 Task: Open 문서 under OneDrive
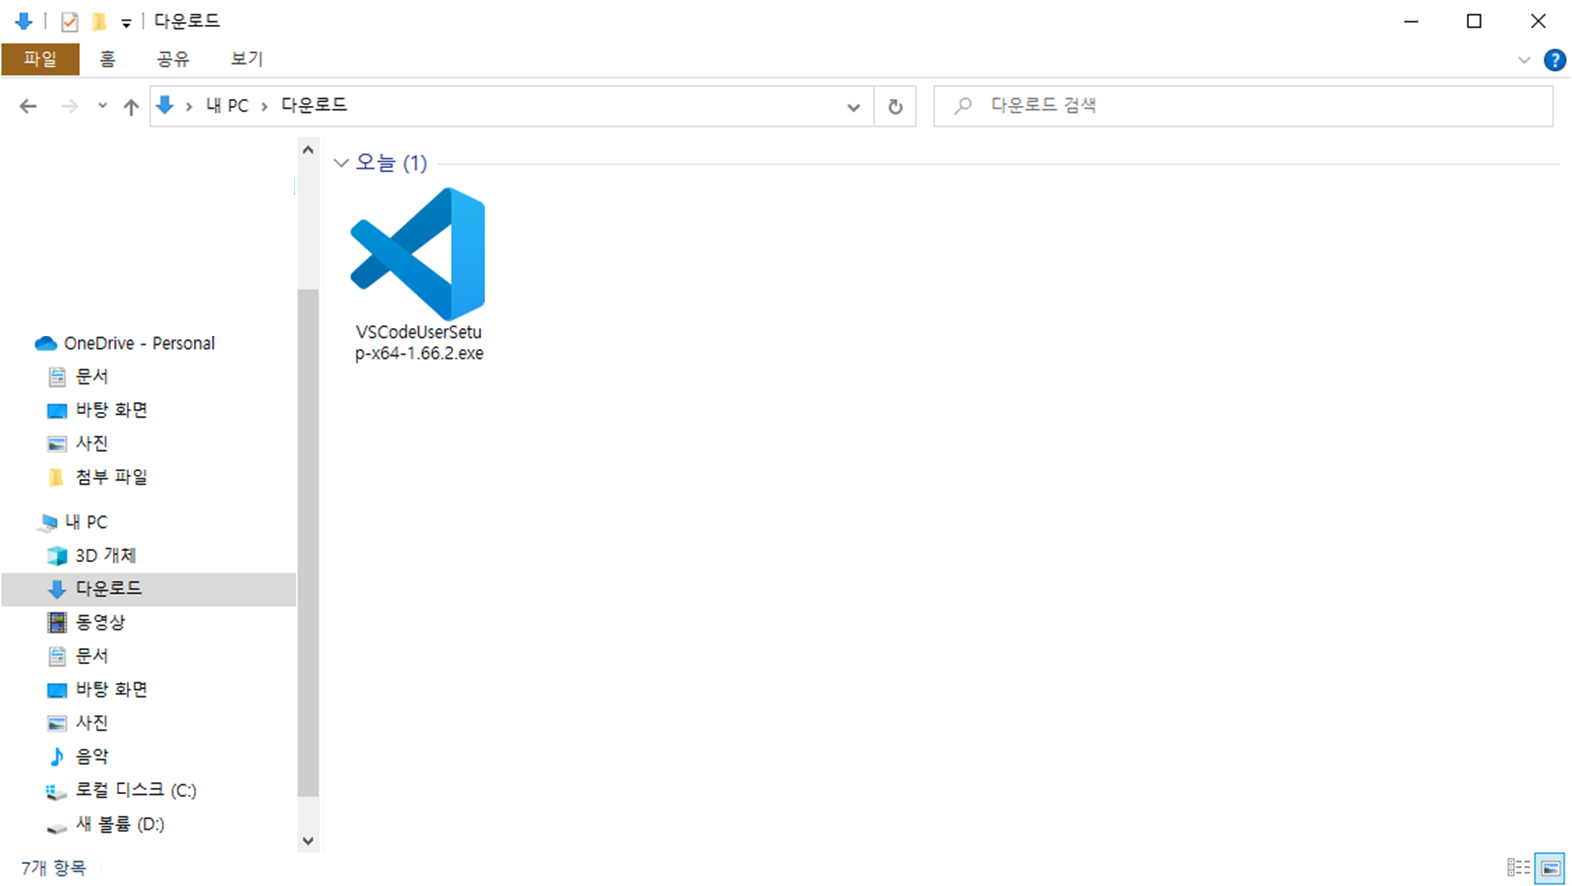coord(92,376)
